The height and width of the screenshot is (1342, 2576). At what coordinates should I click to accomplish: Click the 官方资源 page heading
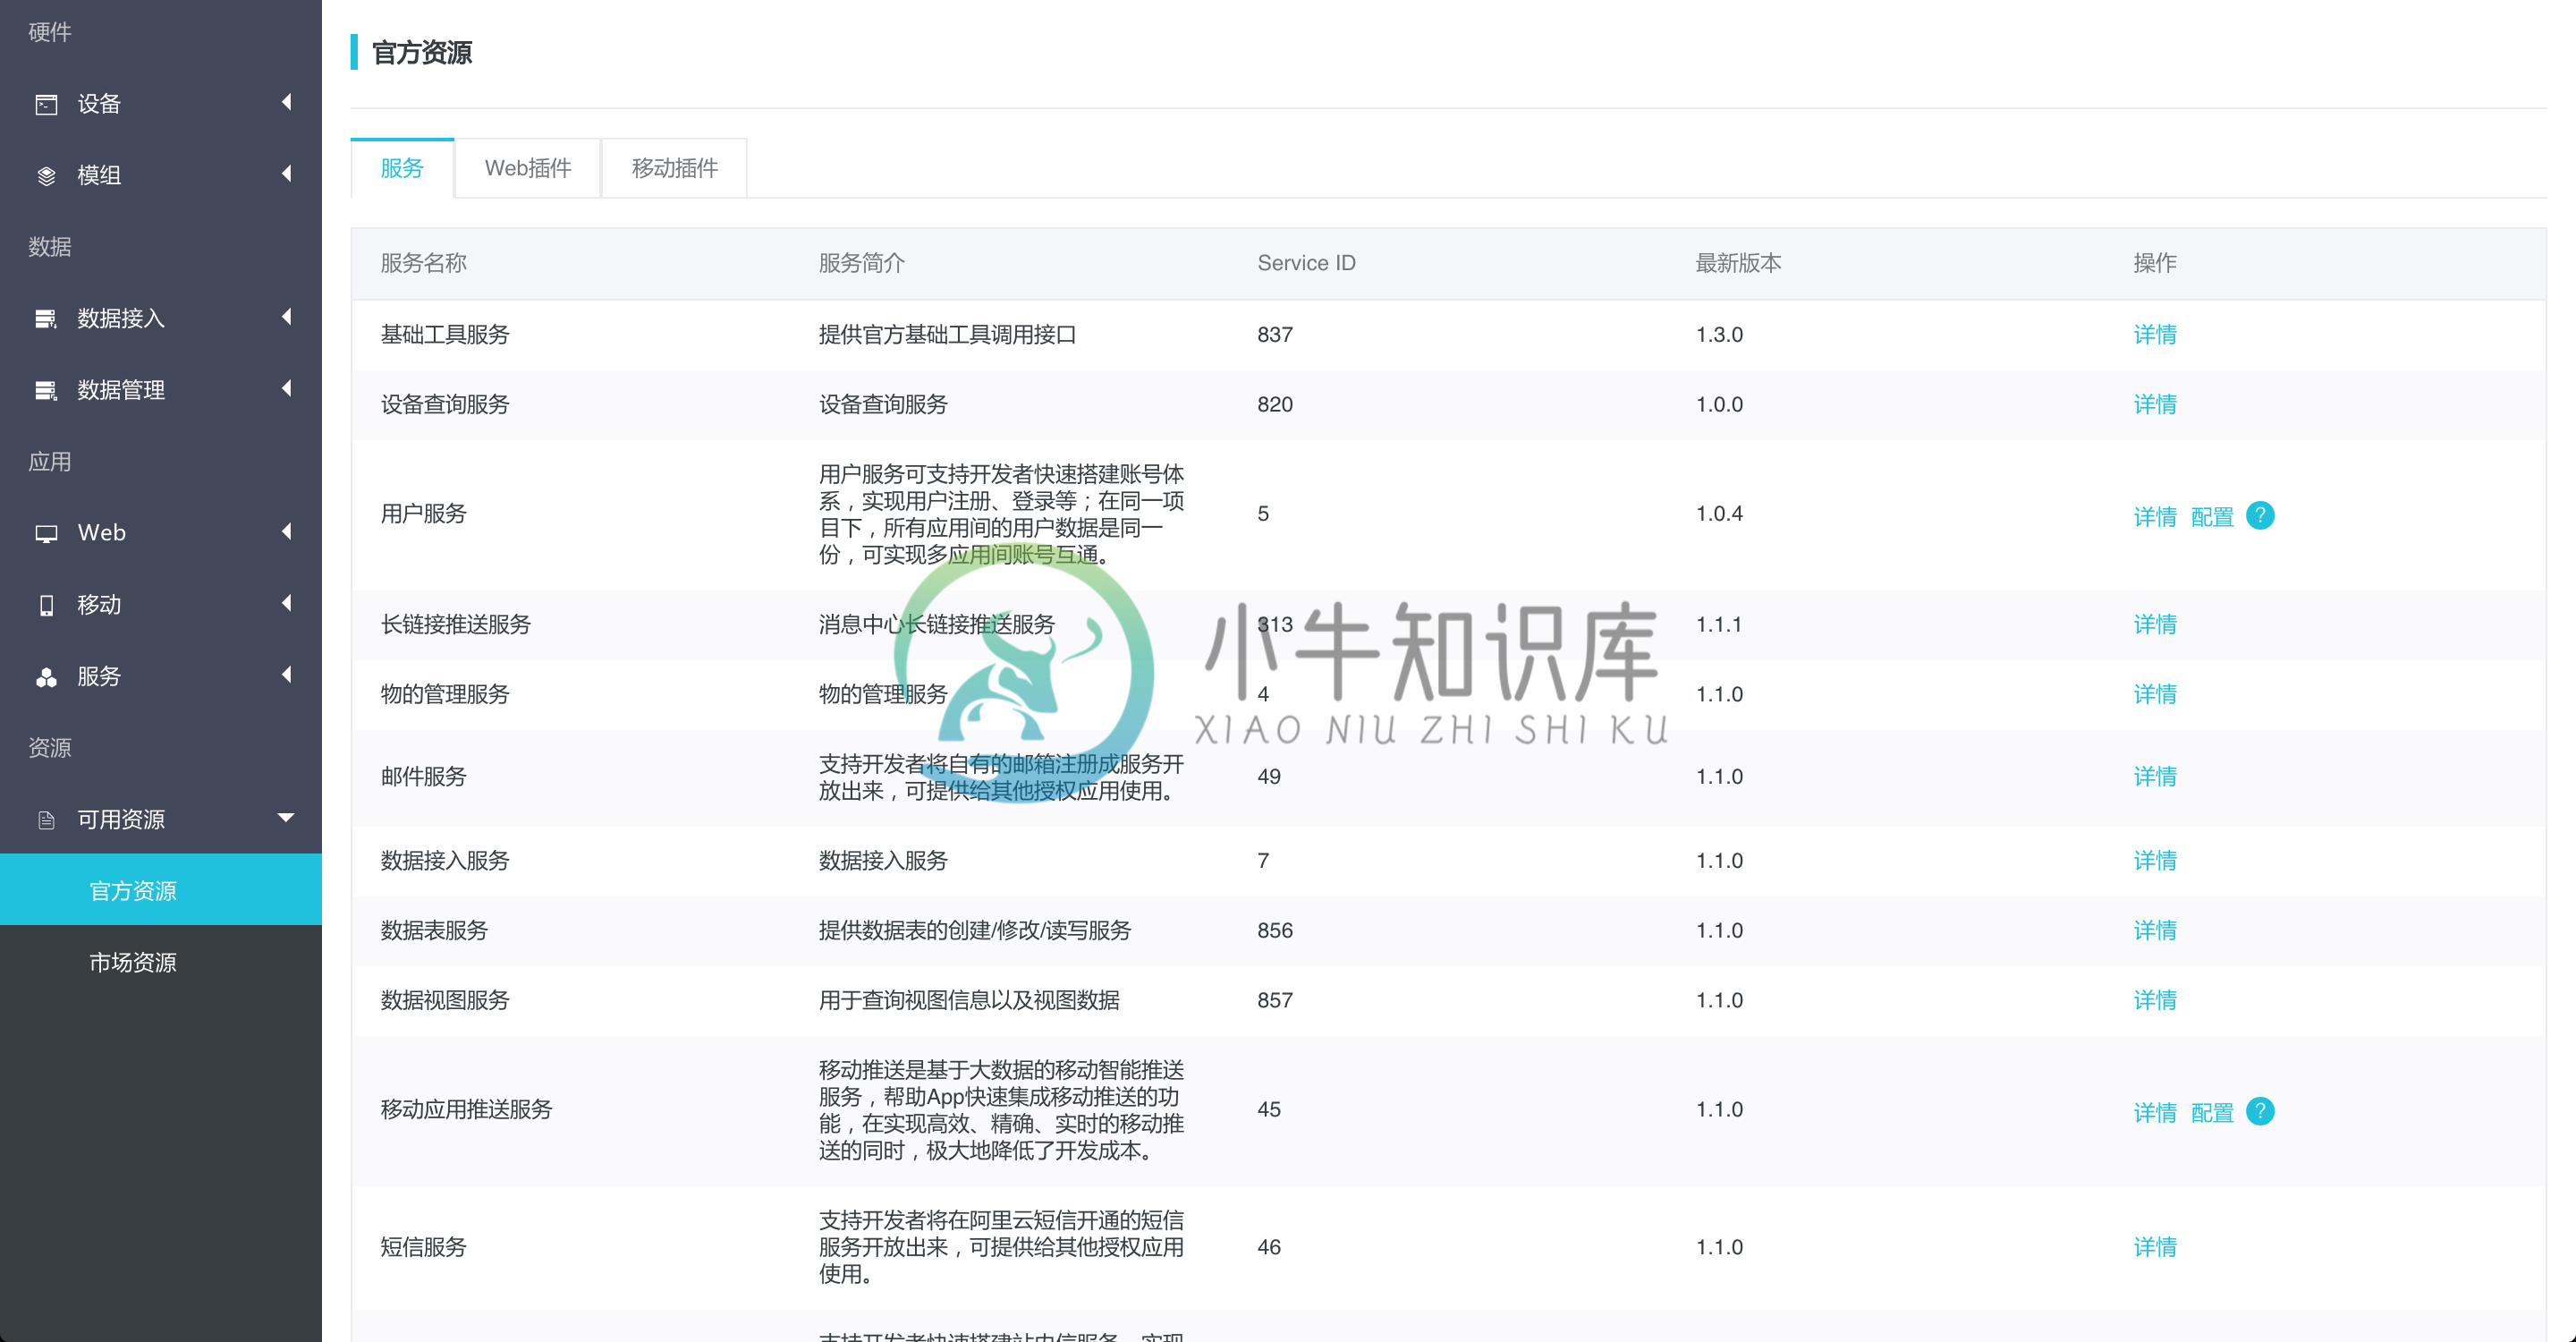tap(422, 53)
